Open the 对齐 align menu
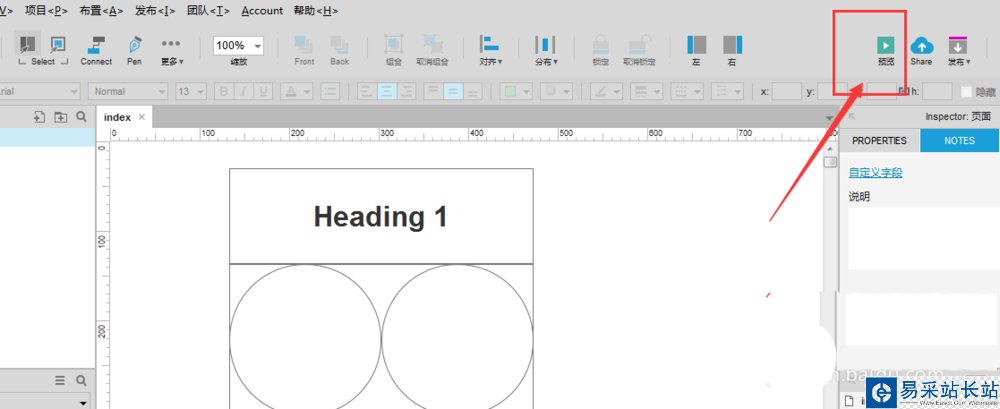This screenshot has height=409, width=1000. 490,50
